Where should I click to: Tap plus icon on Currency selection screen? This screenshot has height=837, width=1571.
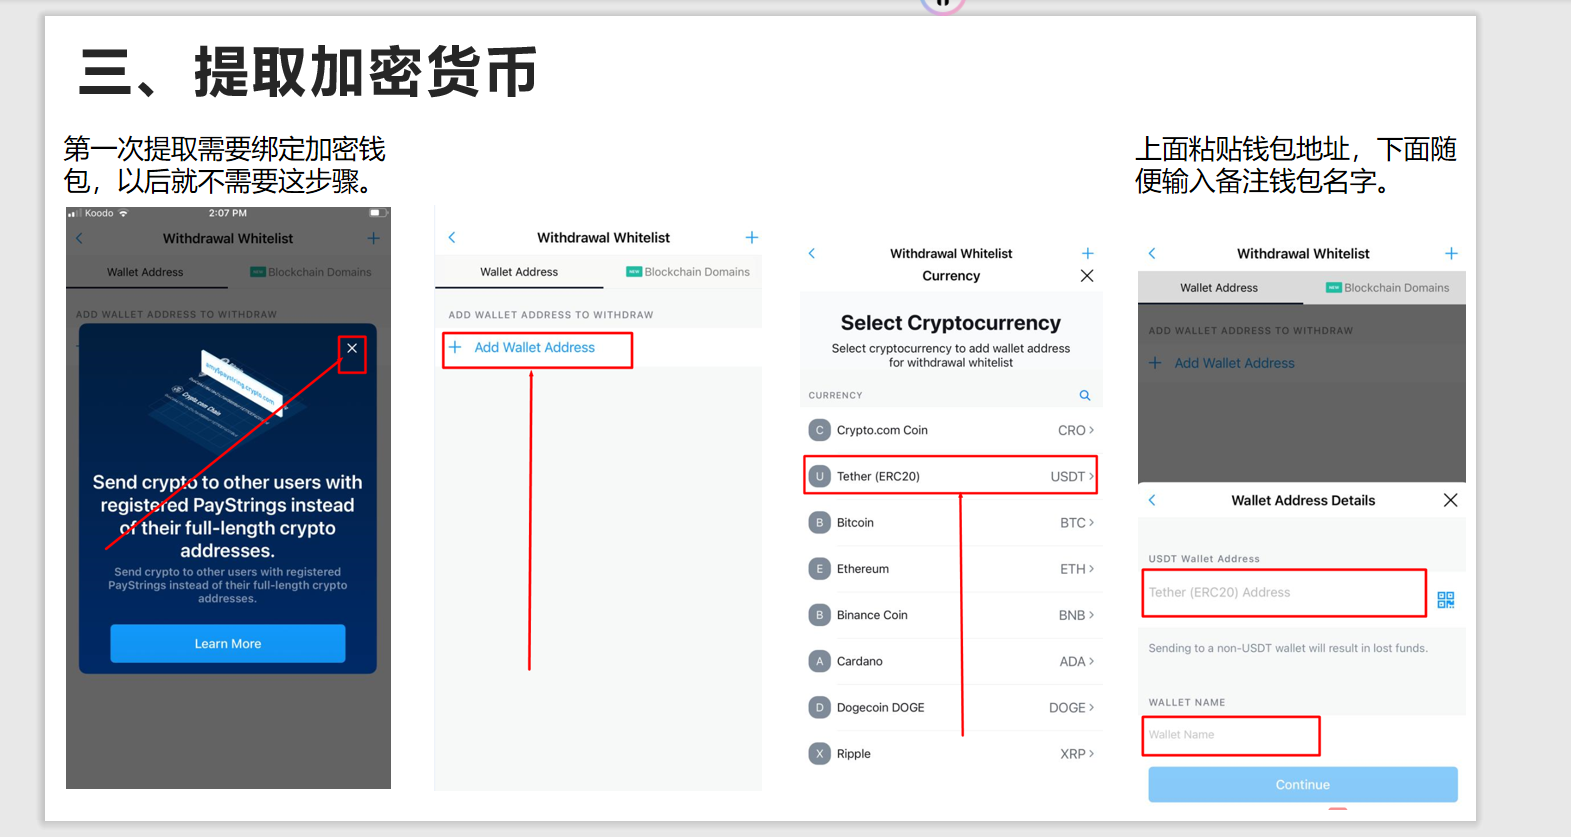coord(1088,253)
